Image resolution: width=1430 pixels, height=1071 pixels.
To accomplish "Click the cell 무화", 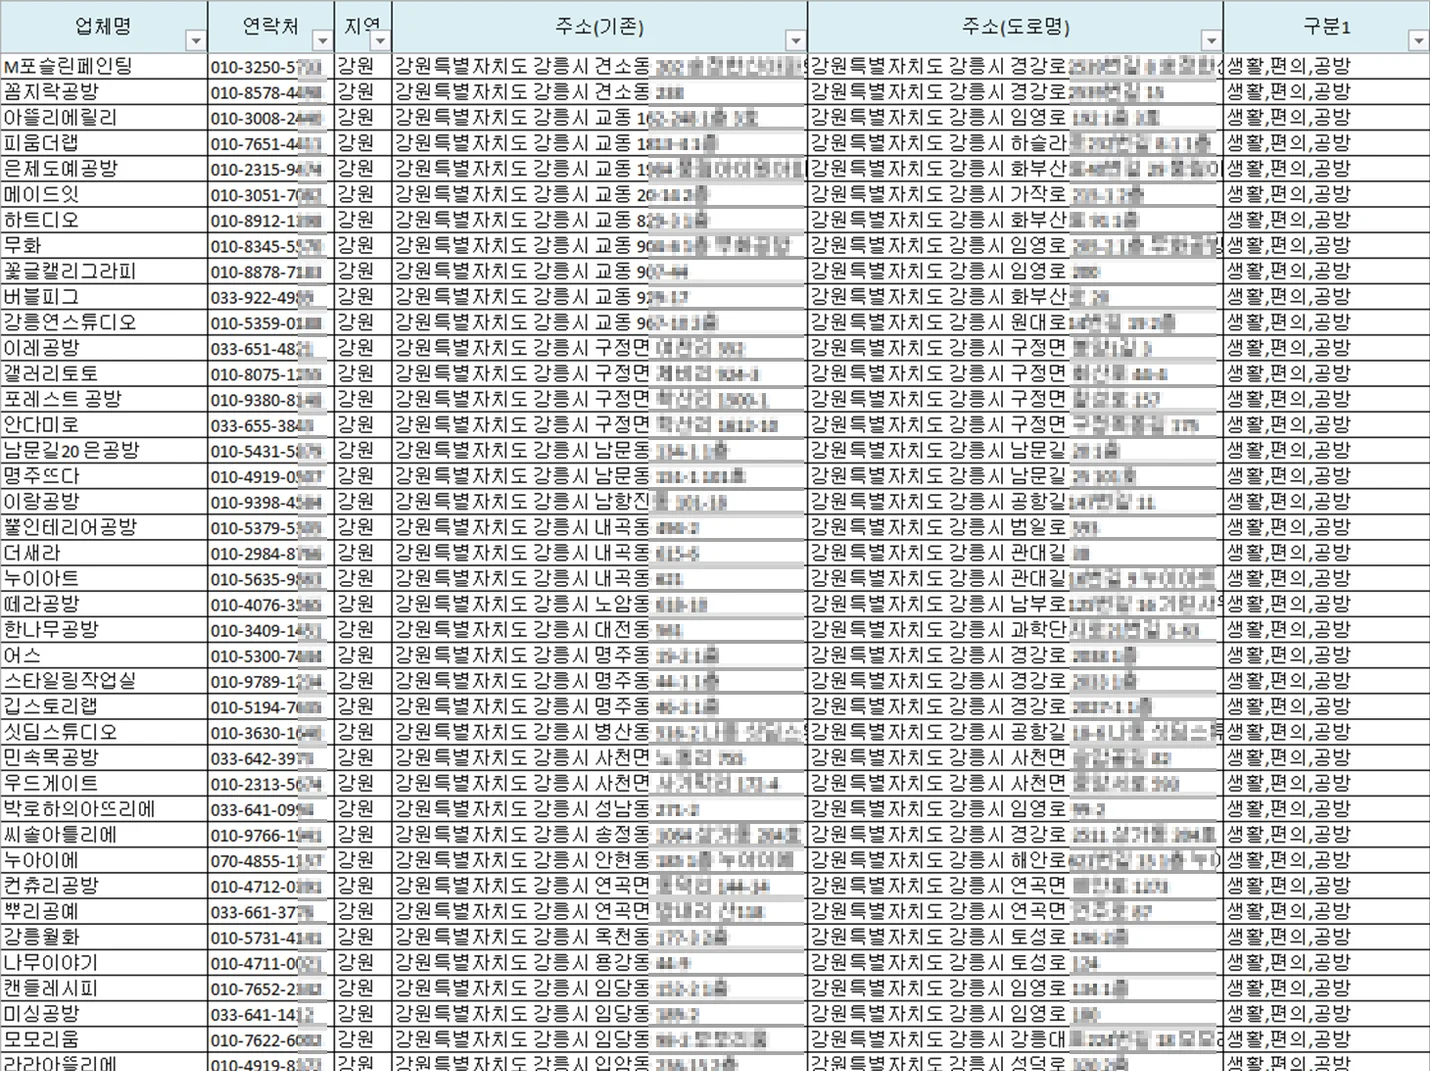I will click(104, 245).
